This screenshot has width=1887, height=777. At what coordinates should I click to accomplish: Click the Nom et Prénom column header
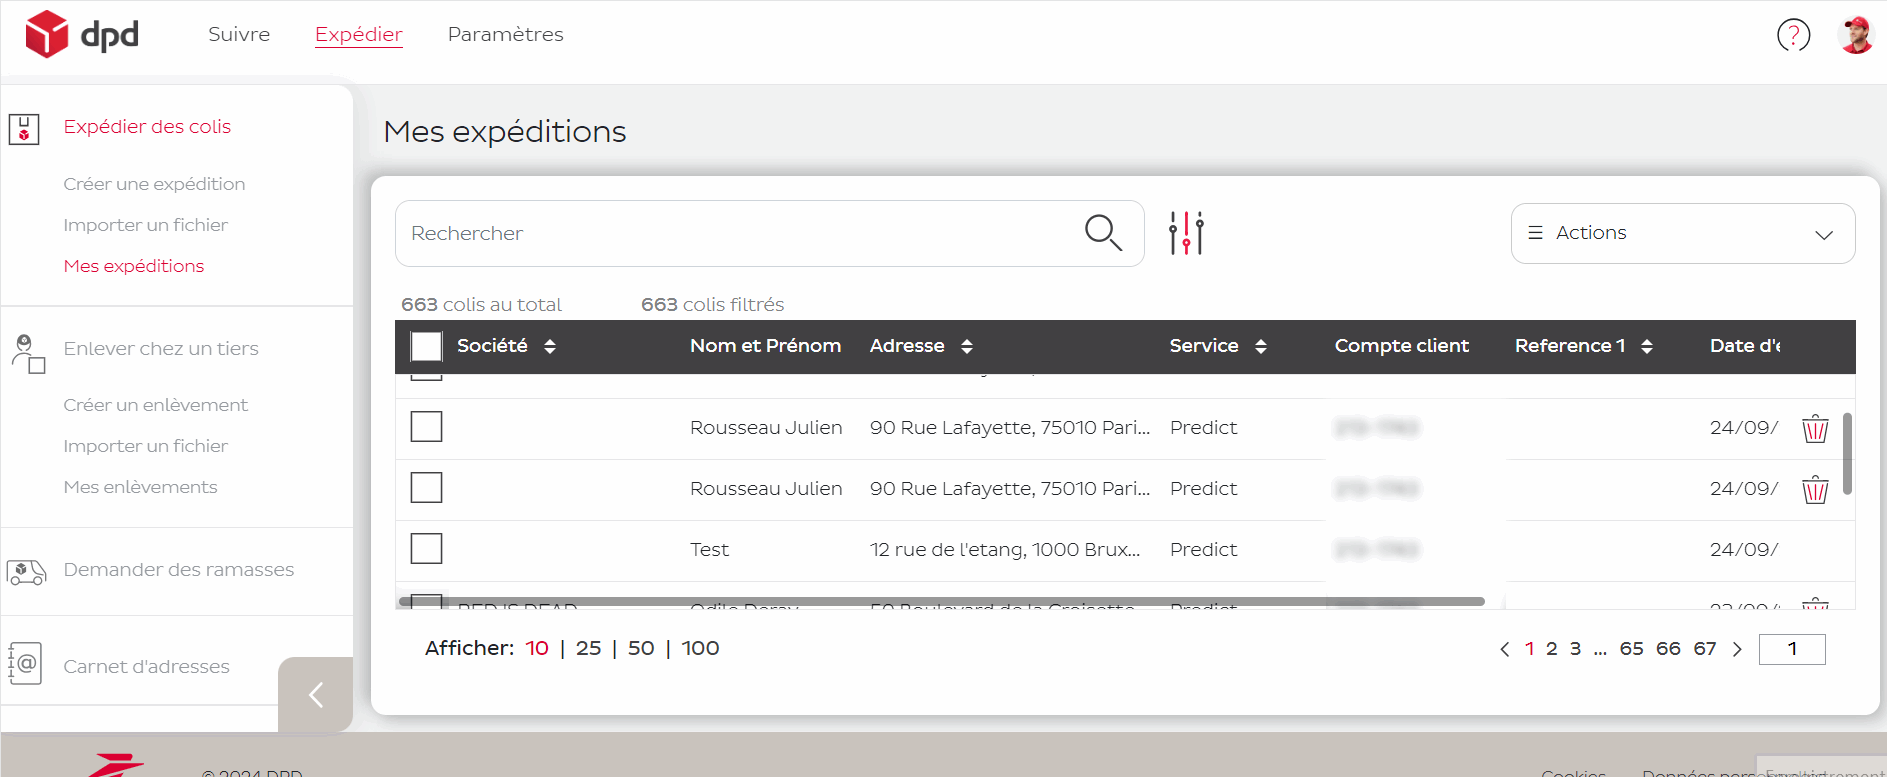tap(765, 346)
